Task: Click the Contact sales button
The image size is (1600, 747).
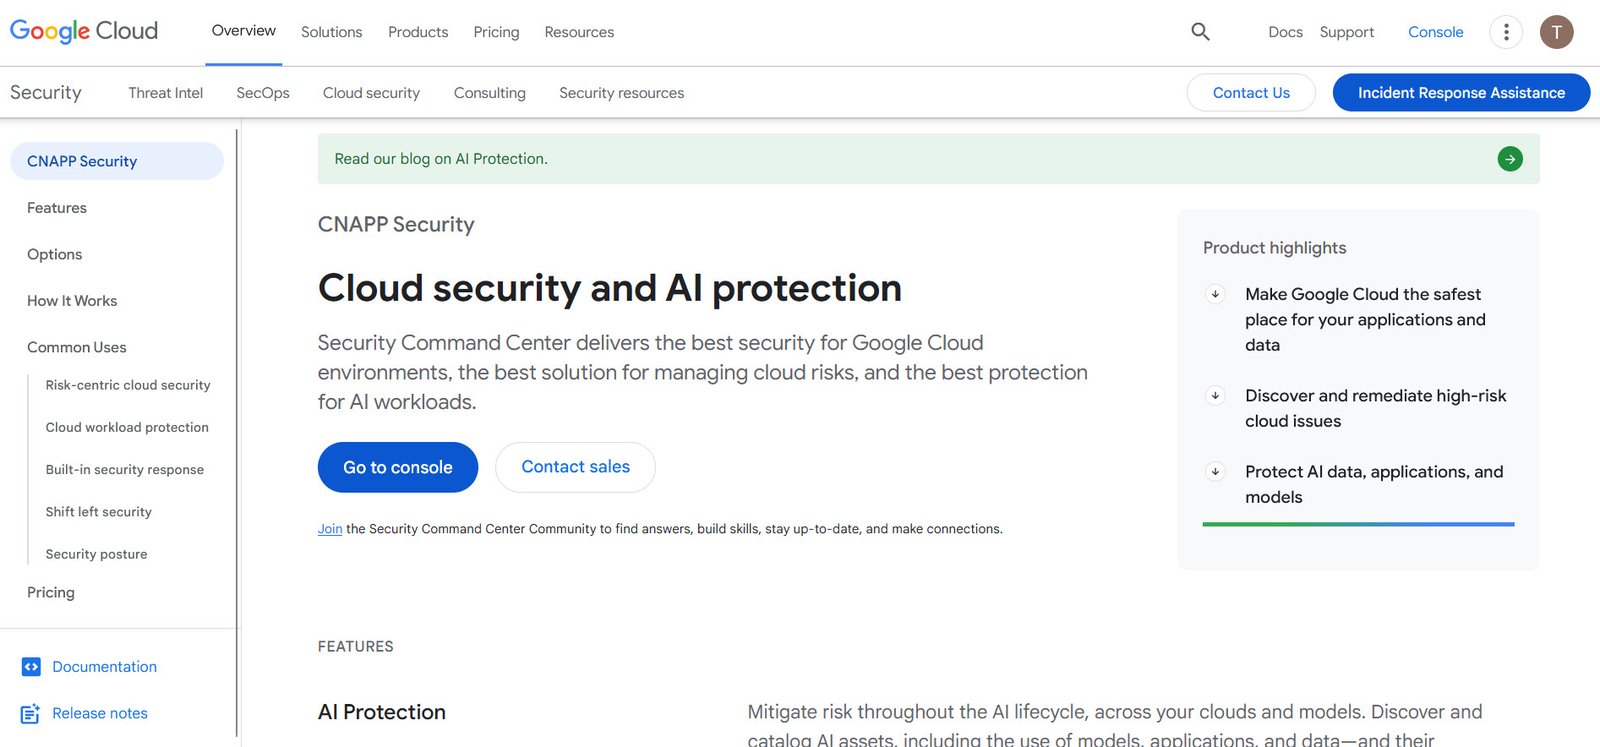Action: click(x=575, y=467)
